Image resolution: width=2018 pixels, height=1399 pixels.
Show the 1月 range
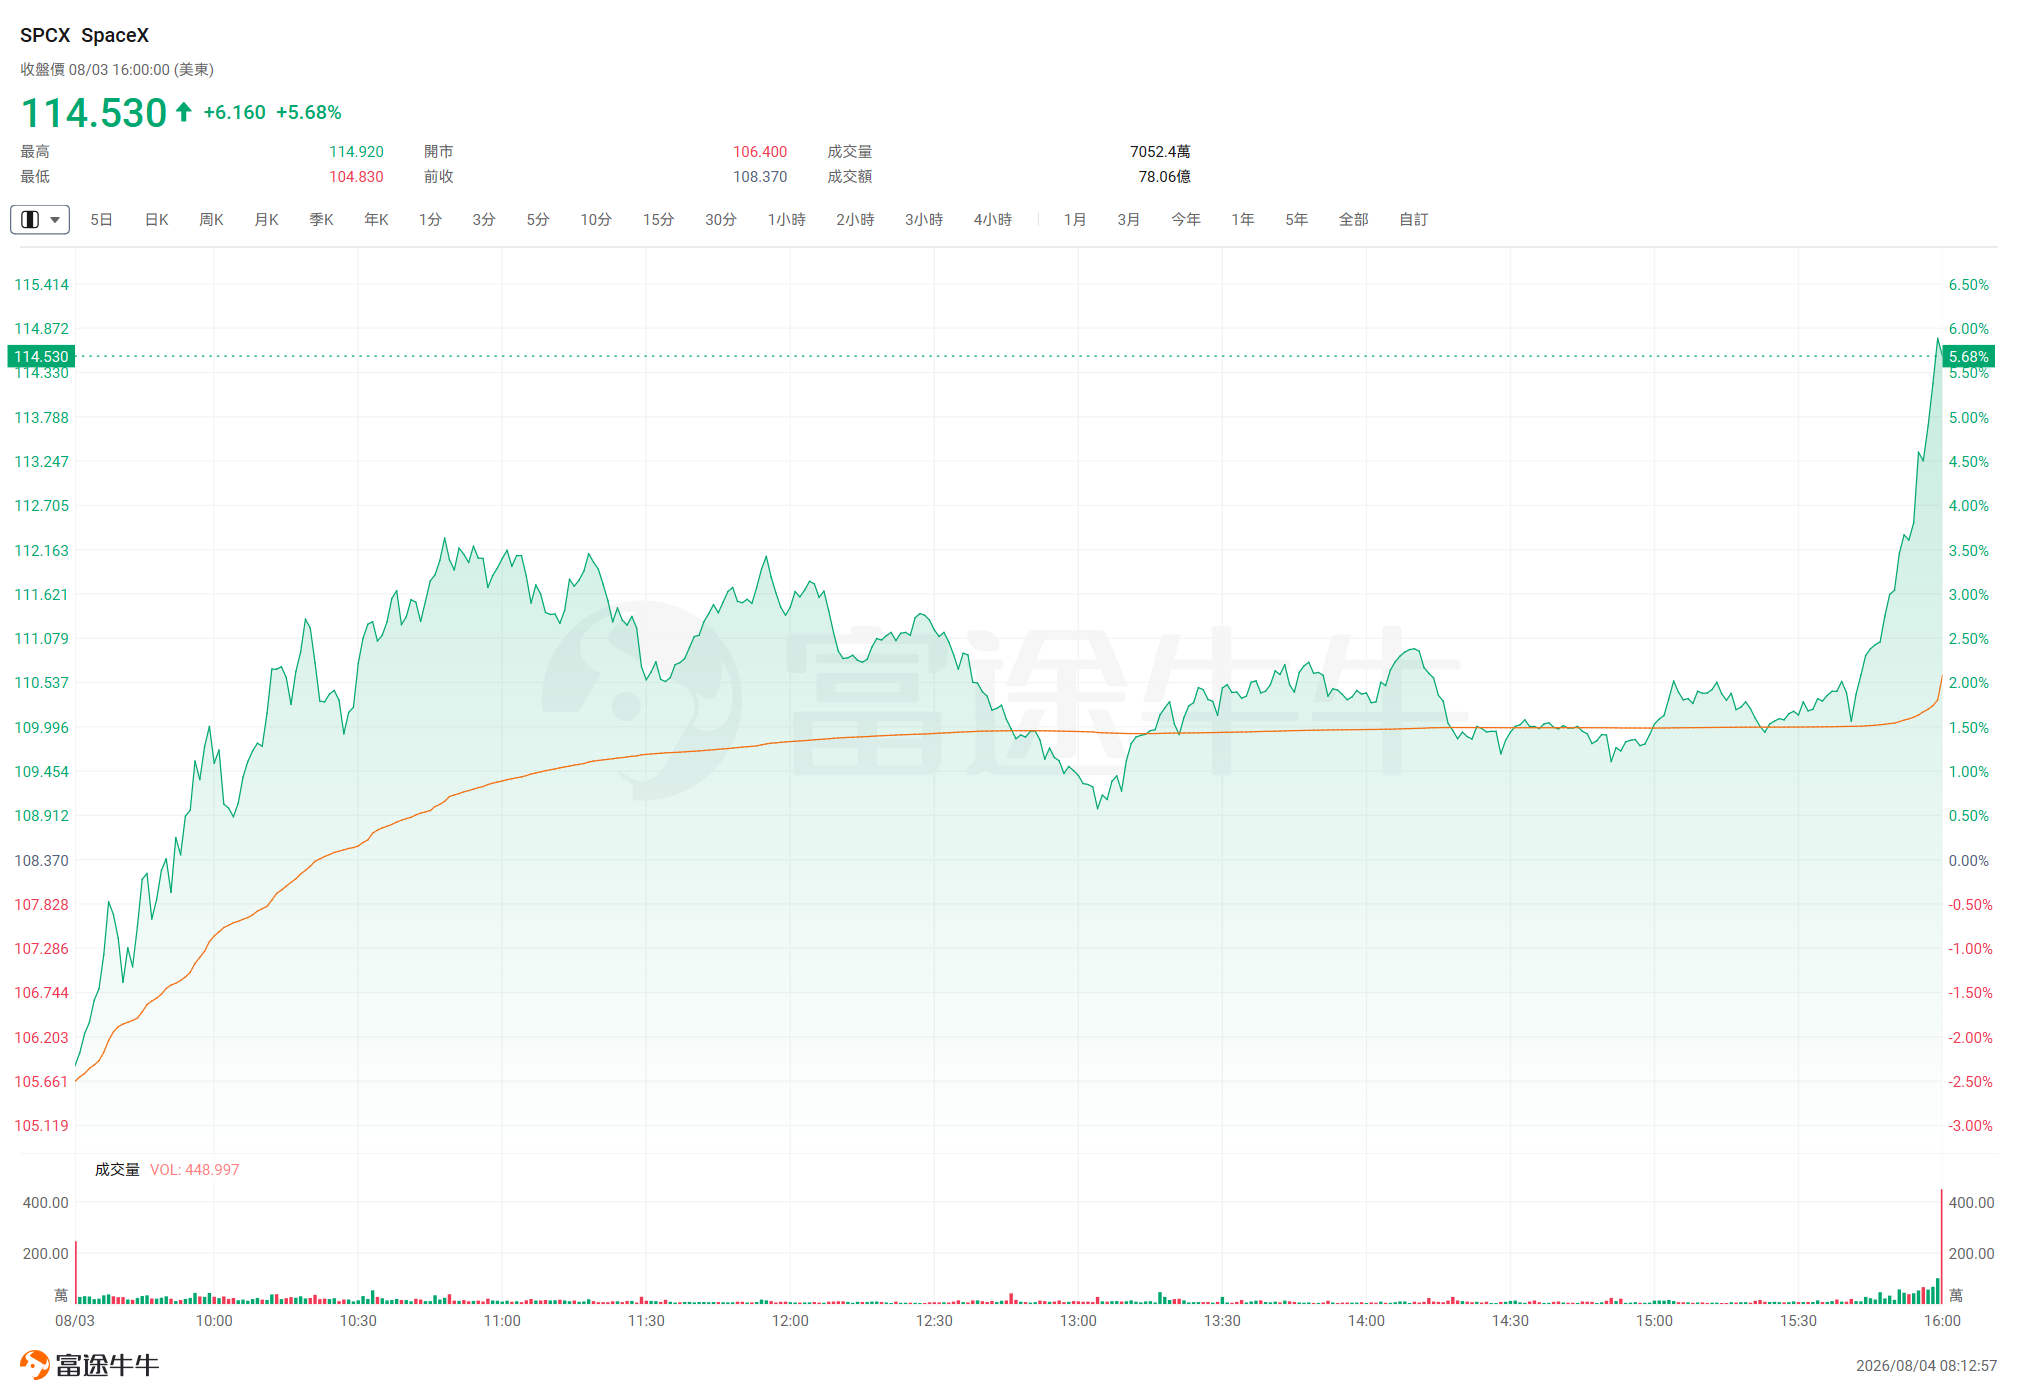tap(1075, 220)
